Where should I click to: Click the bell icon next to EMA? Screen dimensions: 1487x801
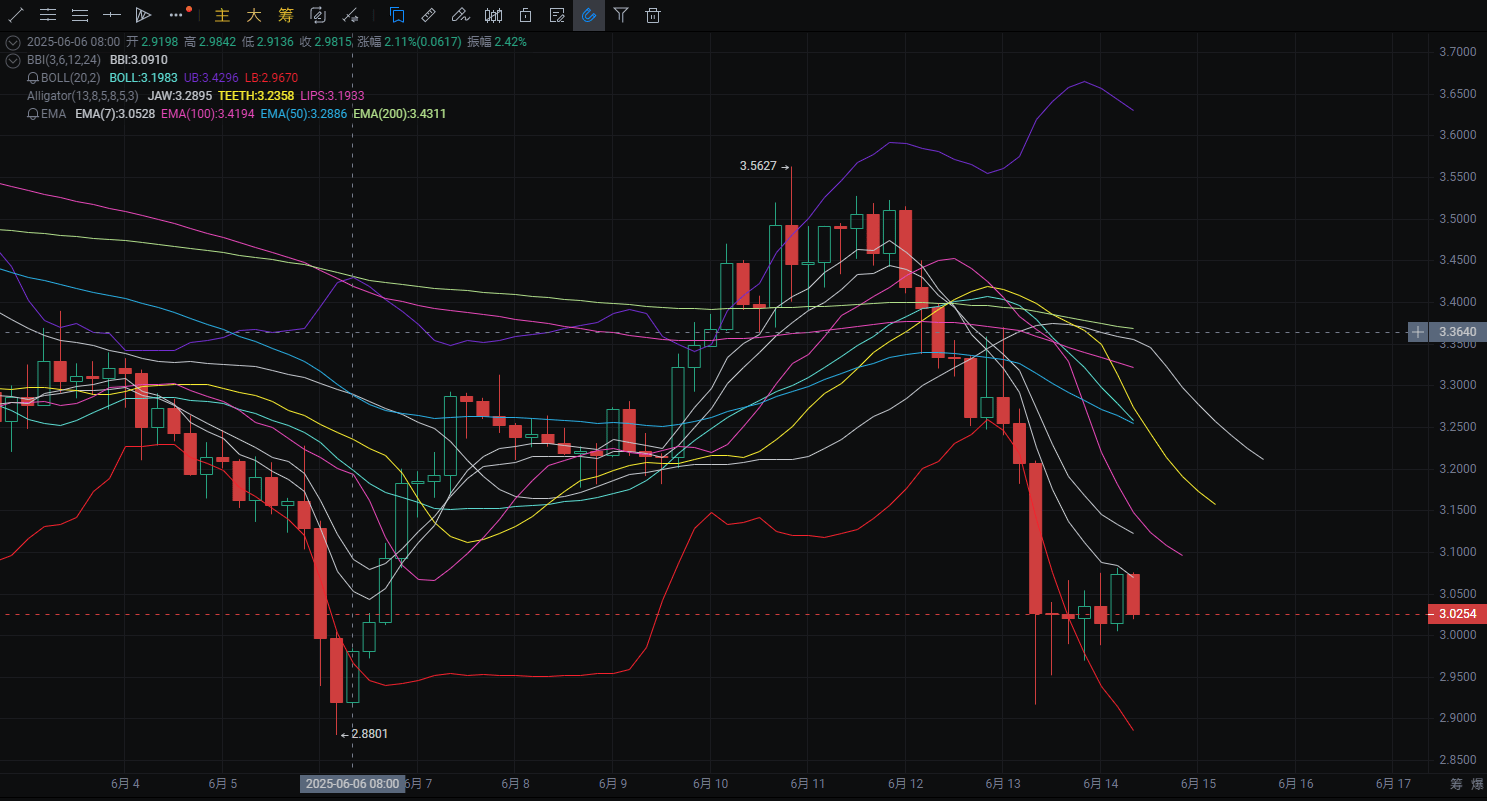[33, 114]
